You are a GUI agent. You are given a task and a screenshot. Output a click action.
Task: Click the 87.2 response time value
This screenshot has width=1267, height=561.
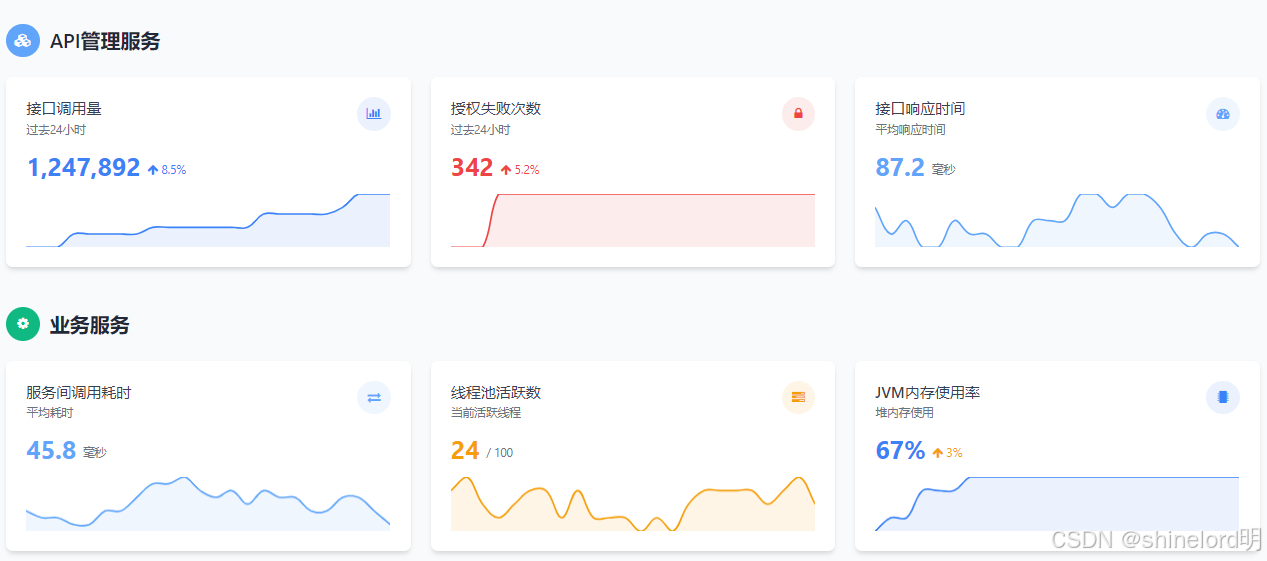pyautogui.click(x=900, y=167)
